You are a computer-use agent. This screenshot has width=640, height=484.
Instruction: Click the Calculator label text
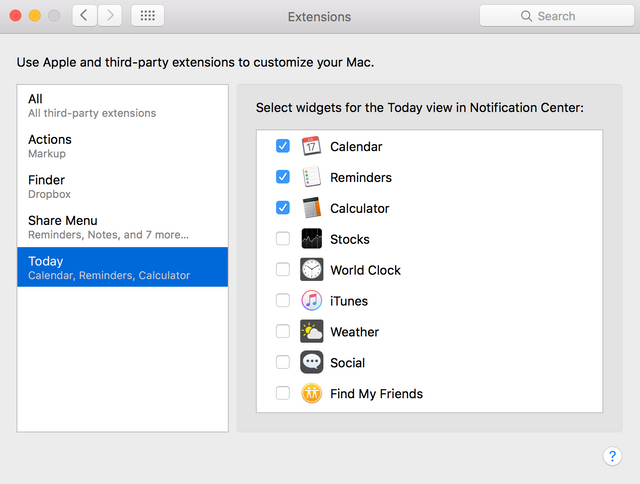pyautogui.click(x=360, y=209)
